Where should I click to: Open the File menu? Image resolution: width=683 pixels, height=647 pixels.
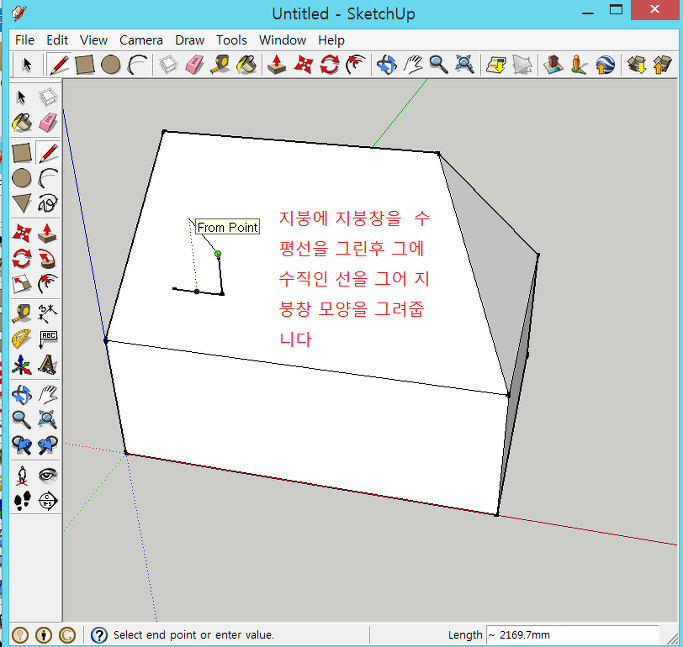24,40
